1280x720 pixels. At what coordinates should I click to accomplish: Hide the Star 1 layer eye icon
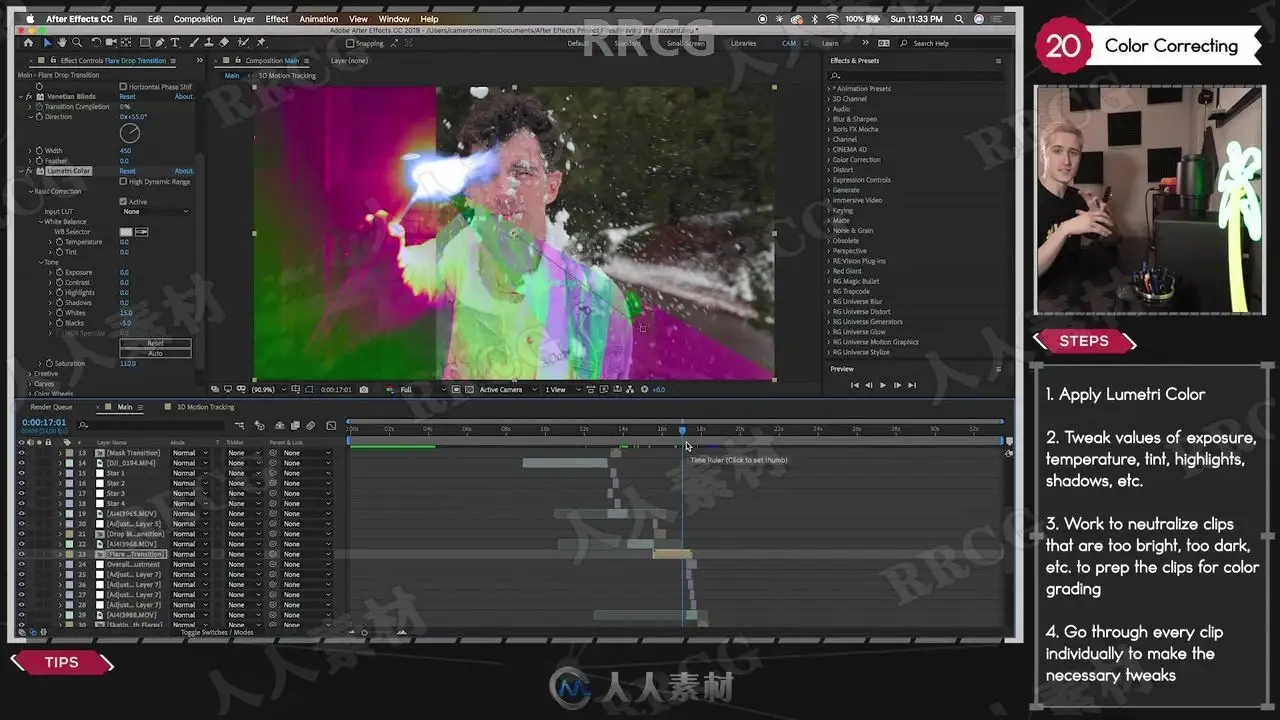click(21, 473)
